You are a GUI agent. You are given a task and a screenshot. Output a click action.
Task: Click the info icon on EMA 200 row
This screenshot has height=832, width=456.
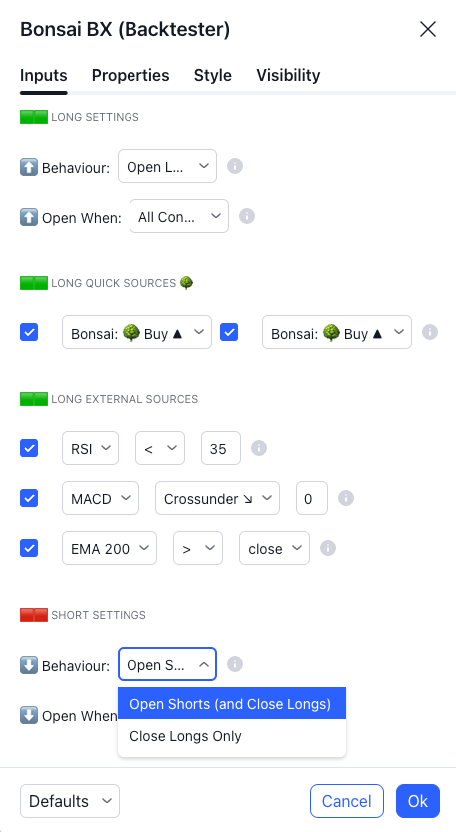pos(328,548)
